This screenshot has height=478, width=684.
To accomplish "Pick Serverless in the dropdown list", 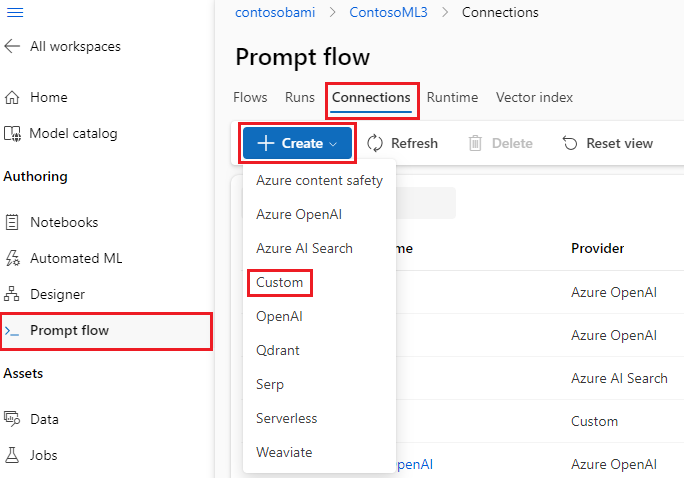I will coord(286,418).
